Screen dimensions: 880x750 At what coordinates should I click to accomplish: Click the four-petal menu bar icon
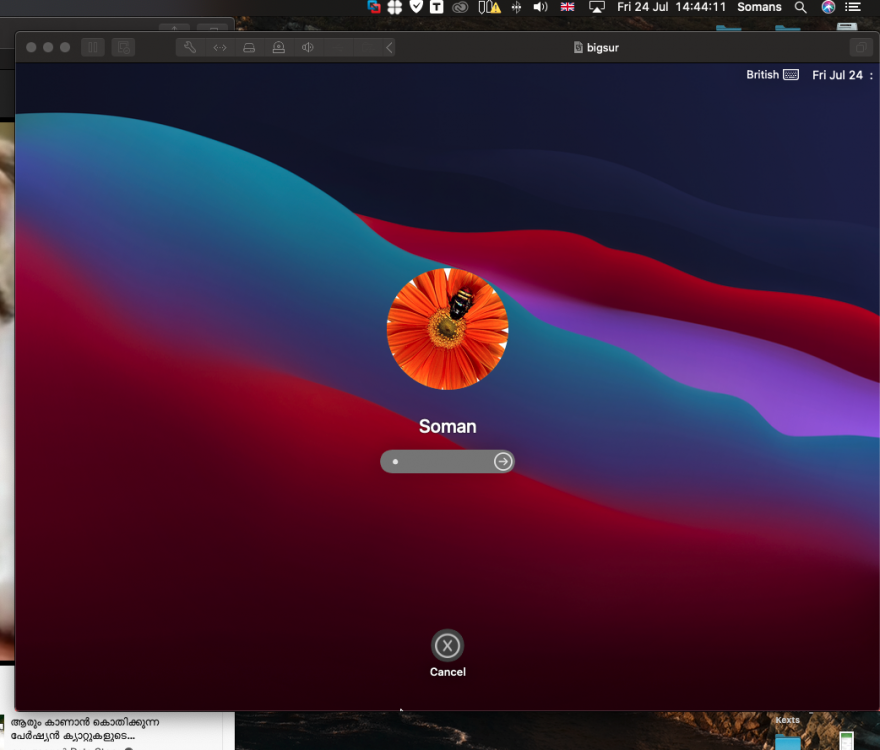[x=395, y=7]
